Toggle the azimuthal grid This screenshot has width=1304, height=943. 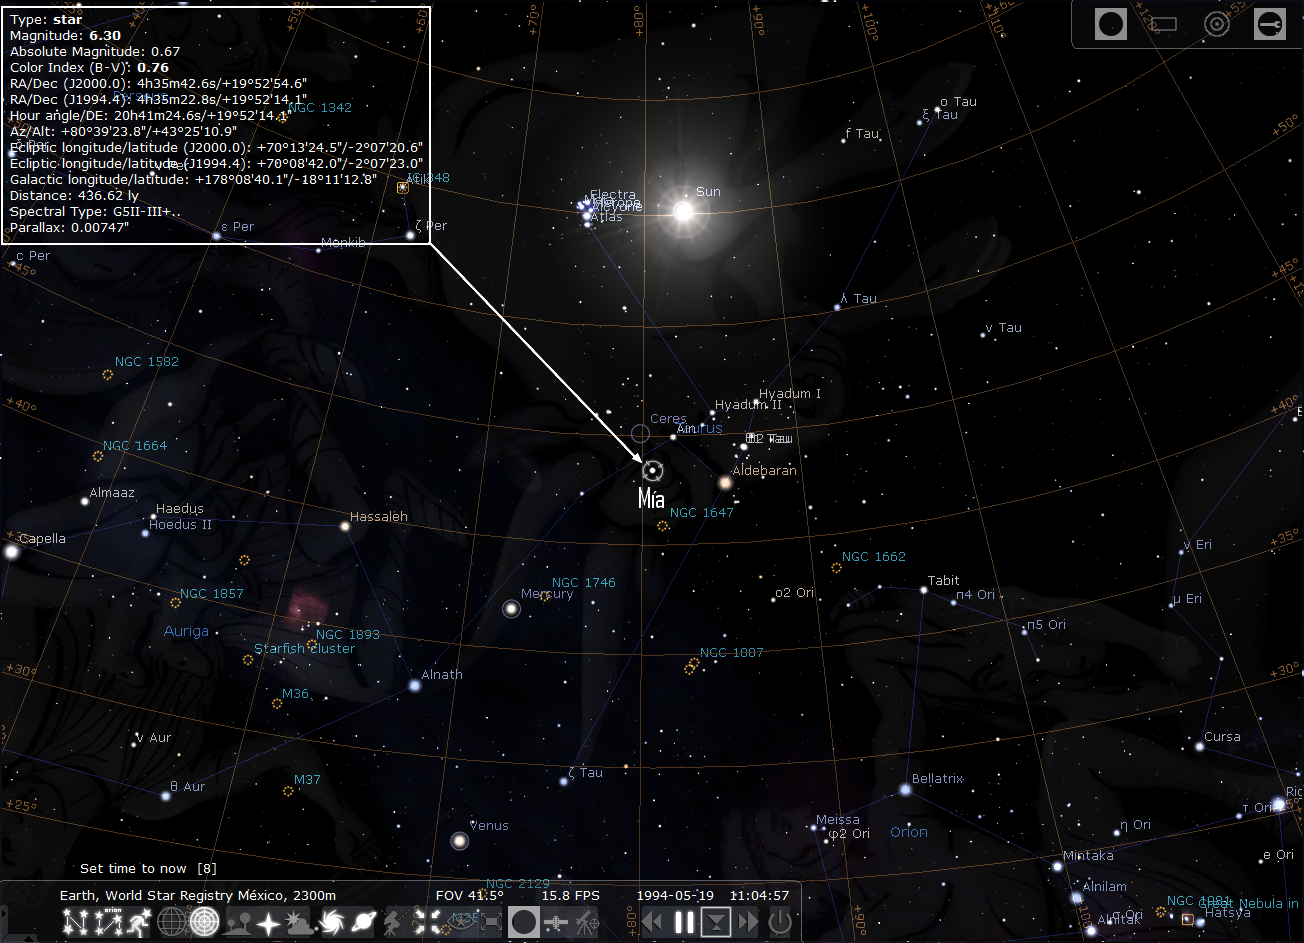coord(204,922)
